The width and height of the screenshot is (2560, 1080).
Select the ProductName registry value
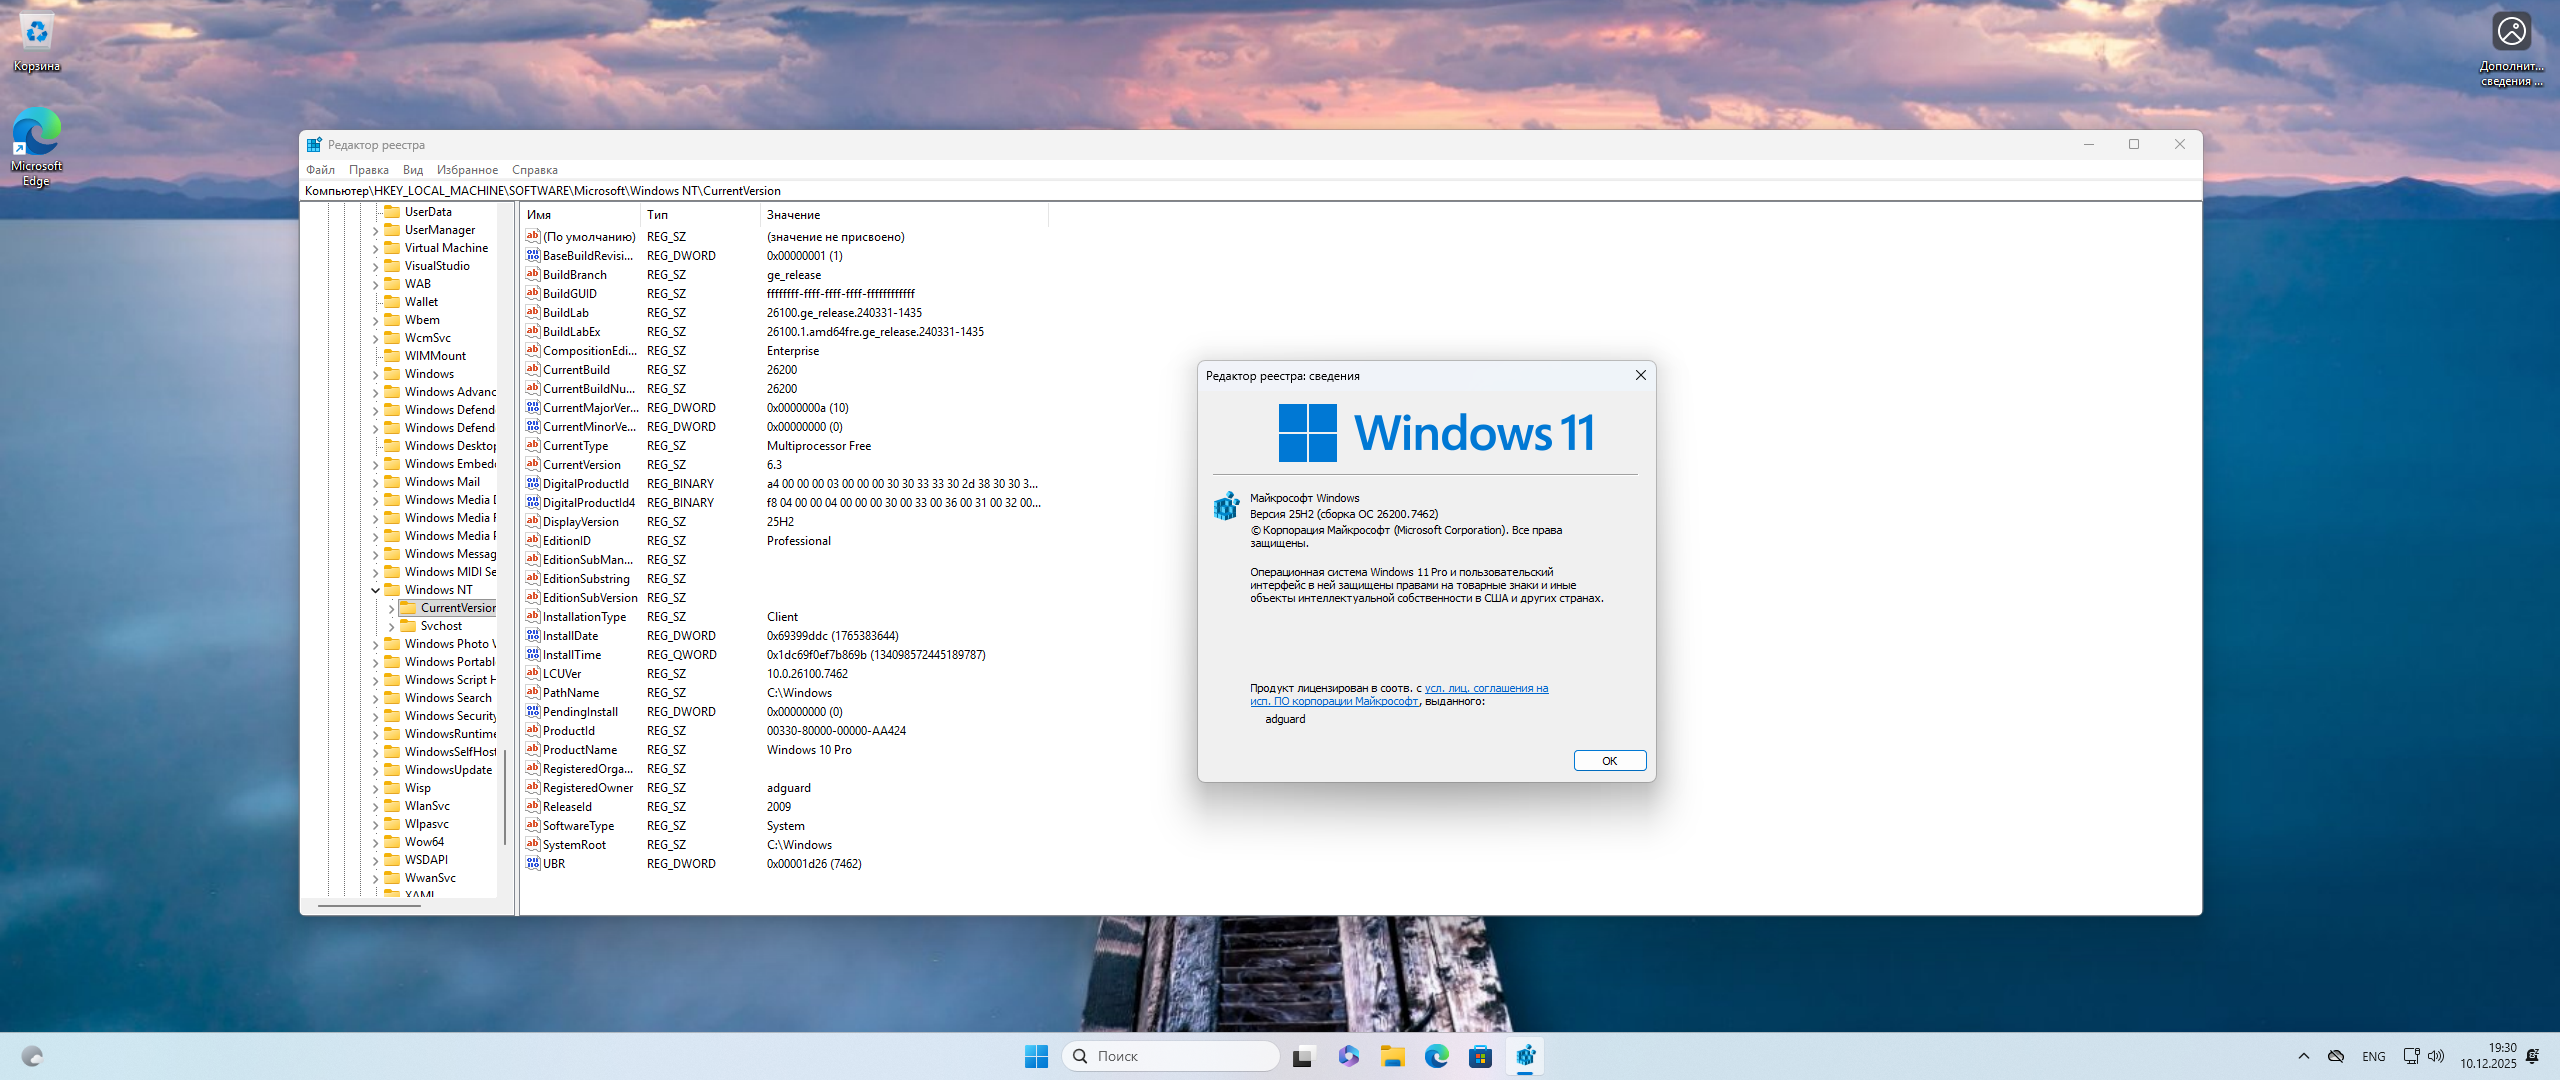point(579,750)
